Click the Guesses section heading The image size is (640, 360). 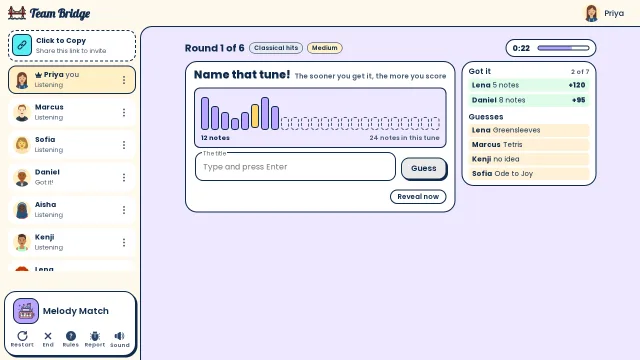point(486,117)
